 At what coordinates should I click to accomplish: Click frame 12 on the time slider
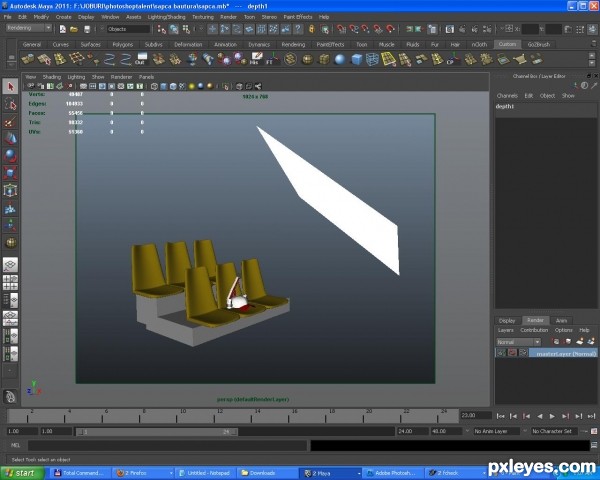(219, 416)
